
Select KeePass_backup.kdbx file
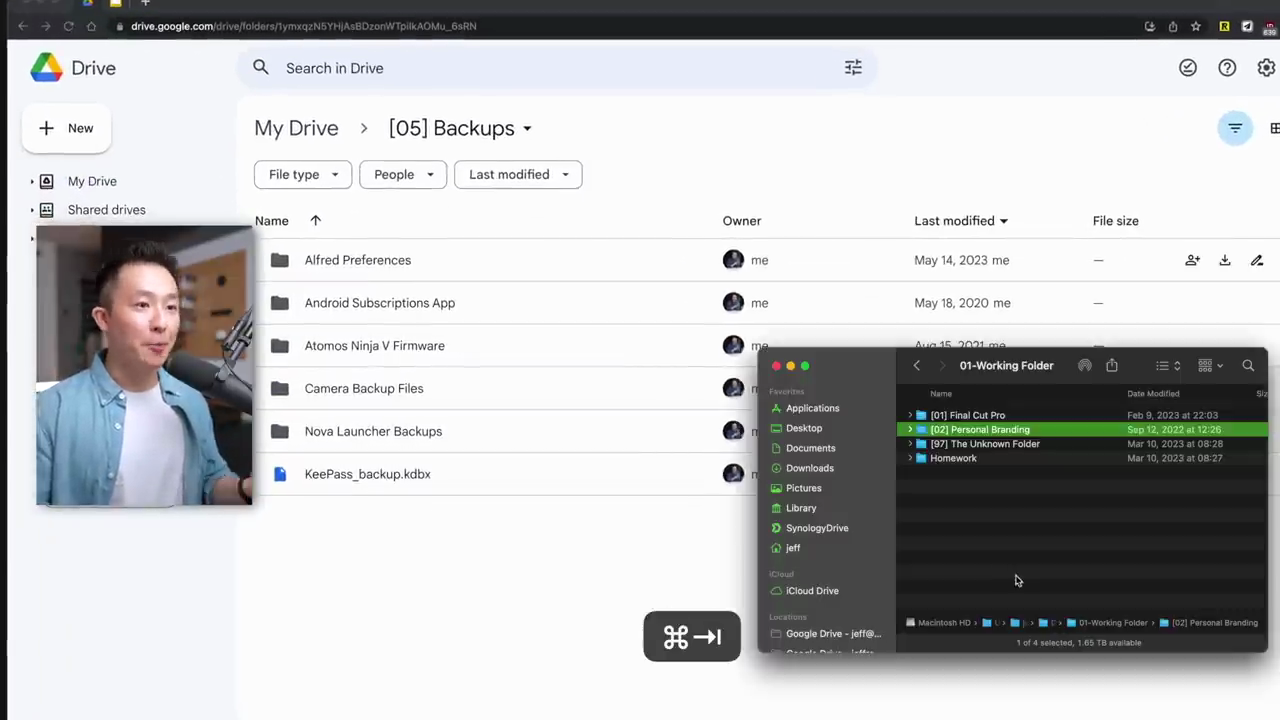pyautogui.click(x=368, y=475)
